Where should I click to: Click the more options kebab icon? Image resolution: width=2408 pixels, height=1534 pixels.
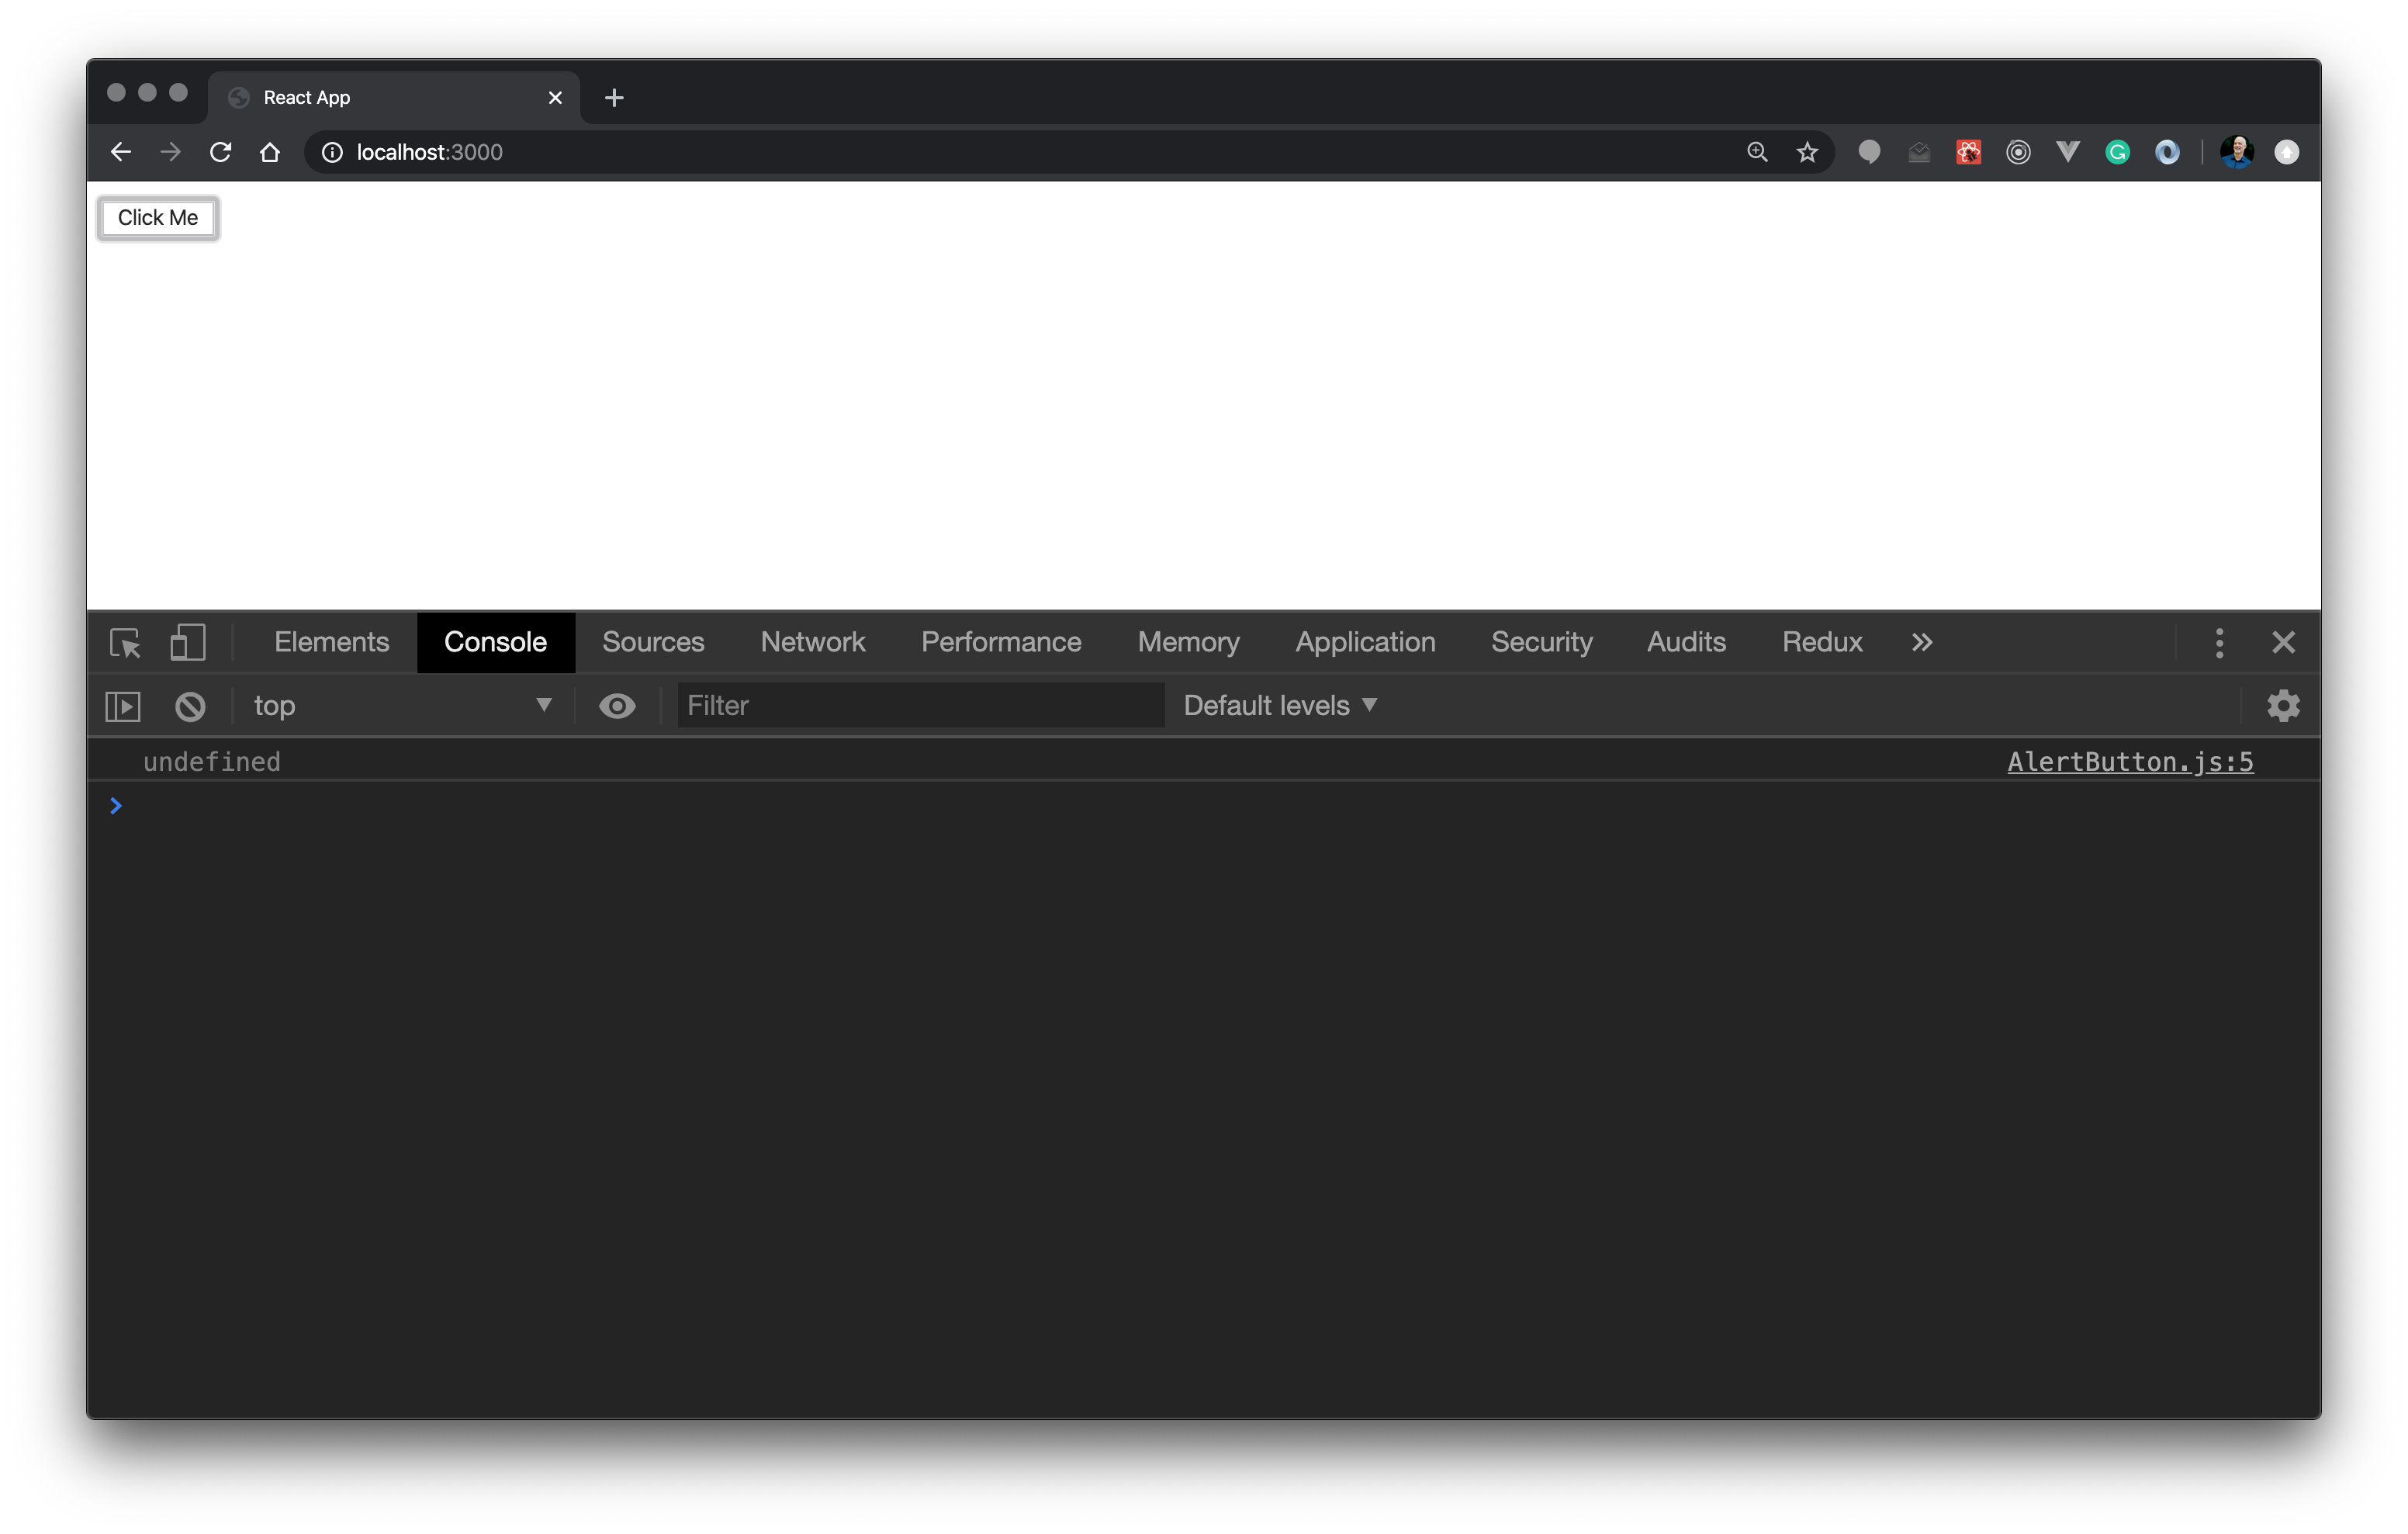2220,642
